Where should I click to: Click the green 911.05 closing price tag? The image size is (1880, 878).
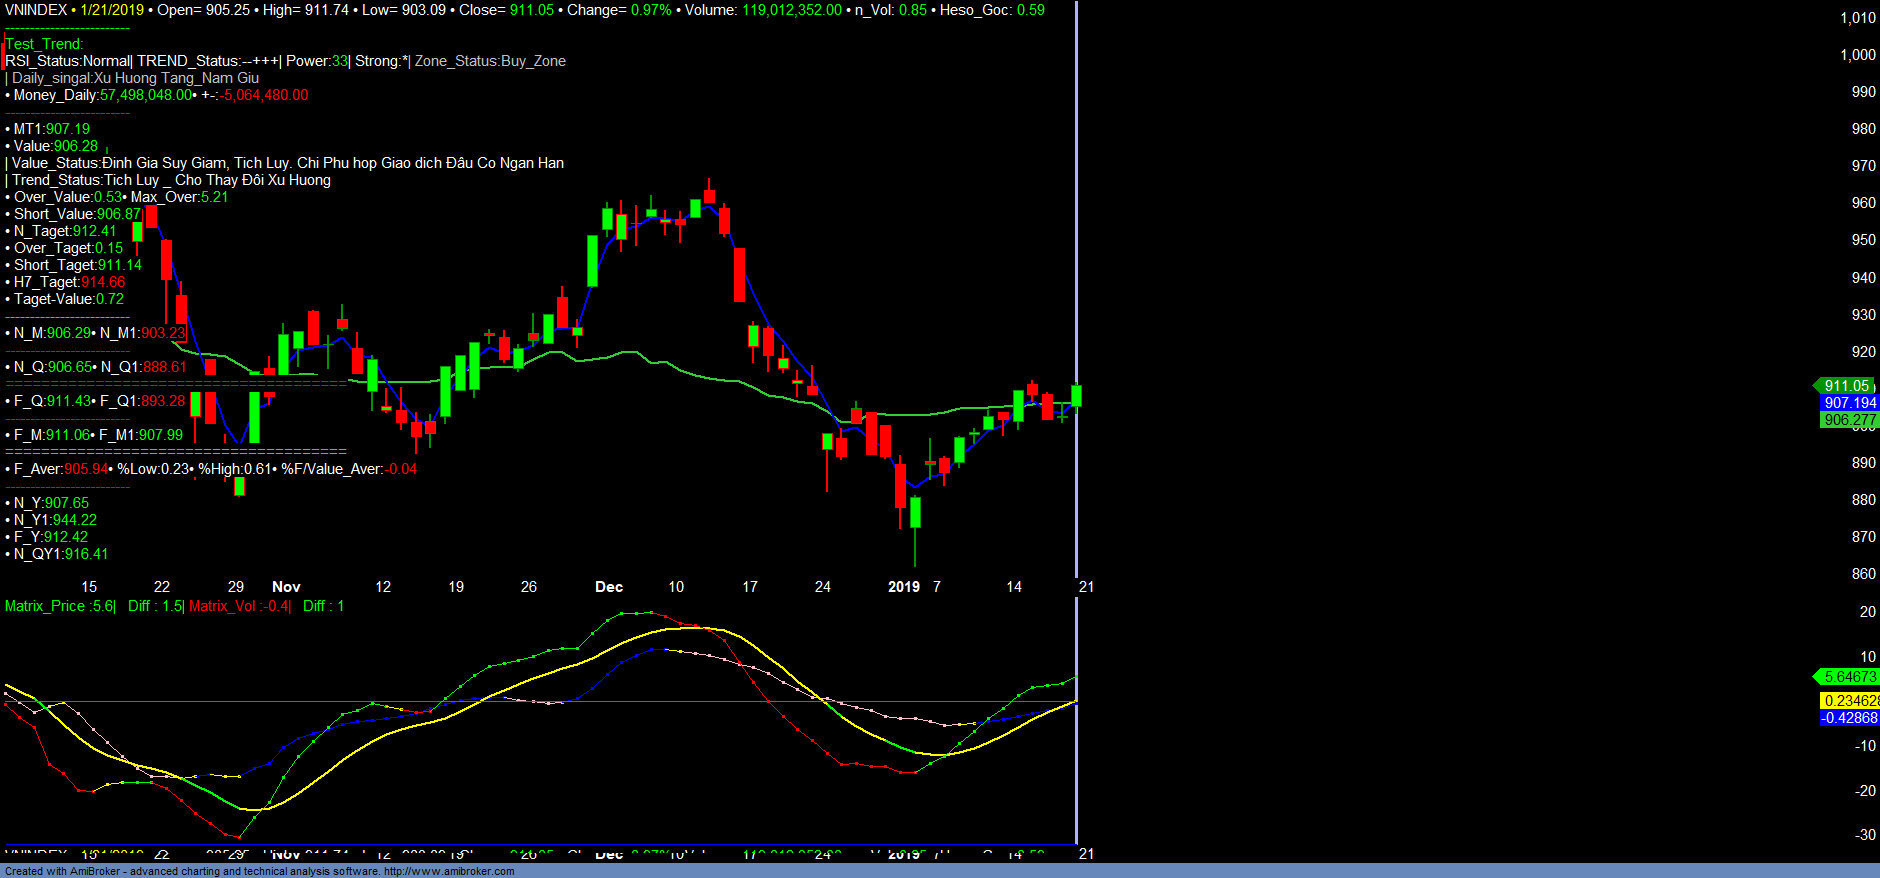click(1846, 386)
